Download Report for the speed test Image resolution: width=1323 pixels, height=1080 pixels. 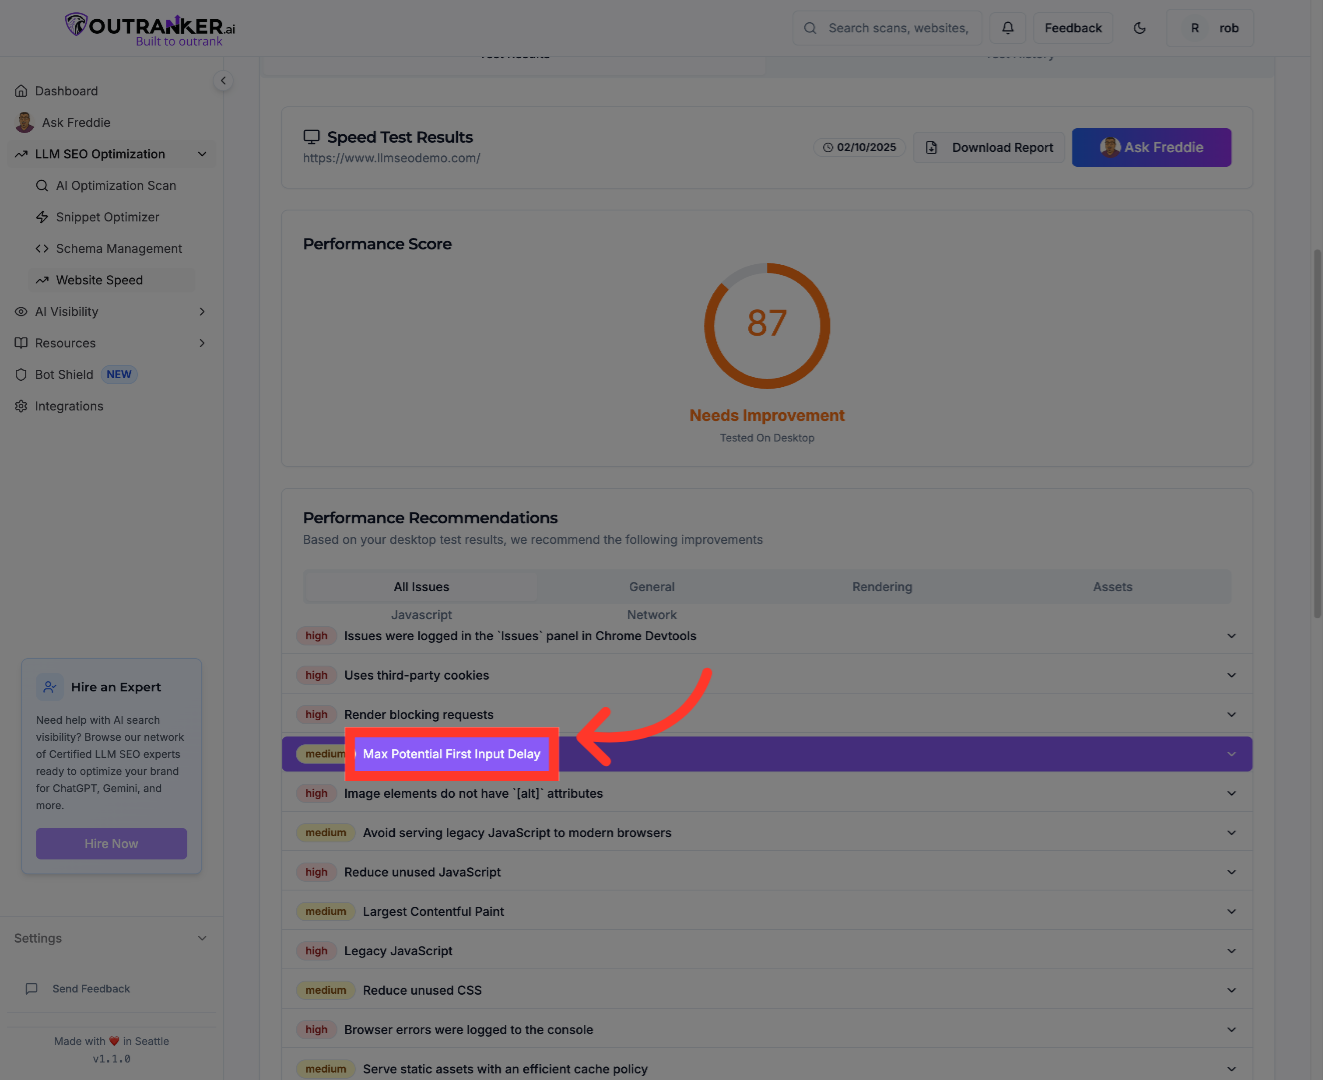coord(989,147)
